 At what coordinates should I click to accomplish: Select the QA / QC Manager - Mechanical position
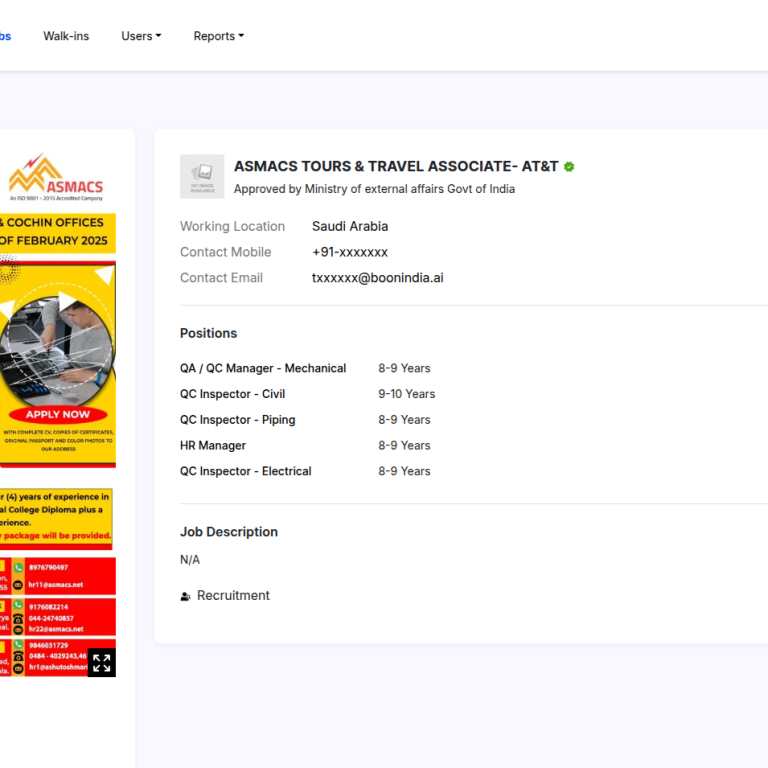[x=263, y=368]
